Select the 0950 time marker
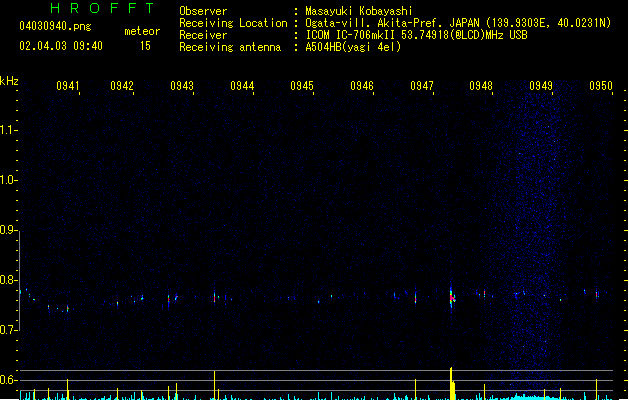The image size is (629, 400). pos(601,85)
